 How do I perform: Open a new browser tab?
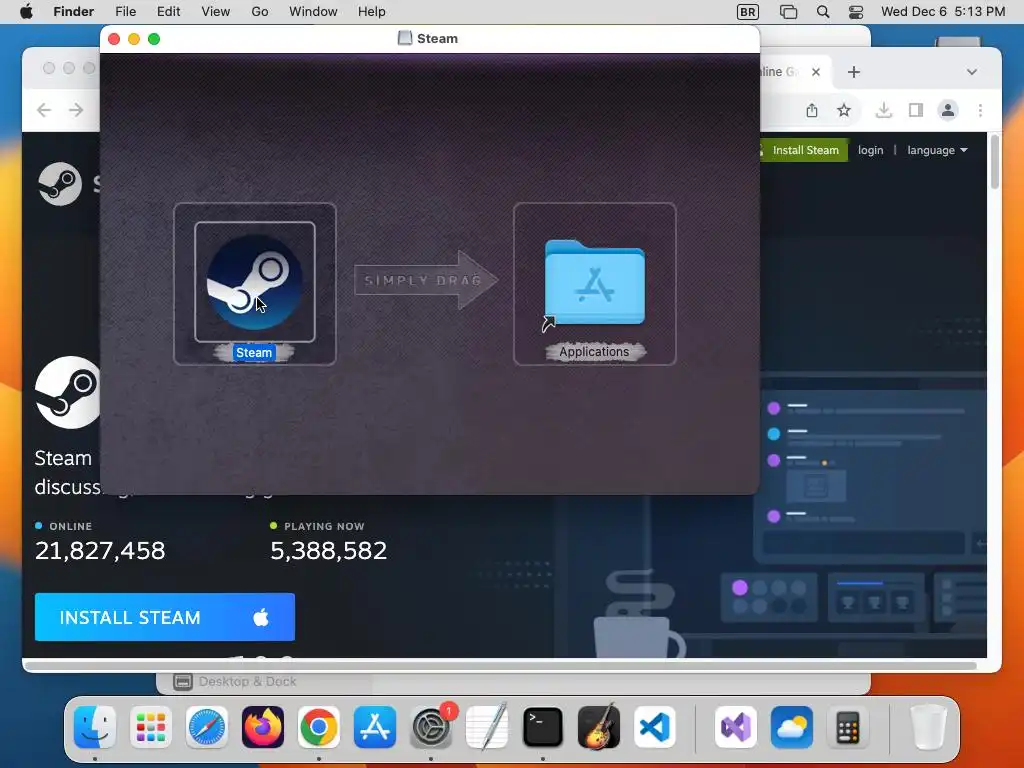click(x=854, y=72)
